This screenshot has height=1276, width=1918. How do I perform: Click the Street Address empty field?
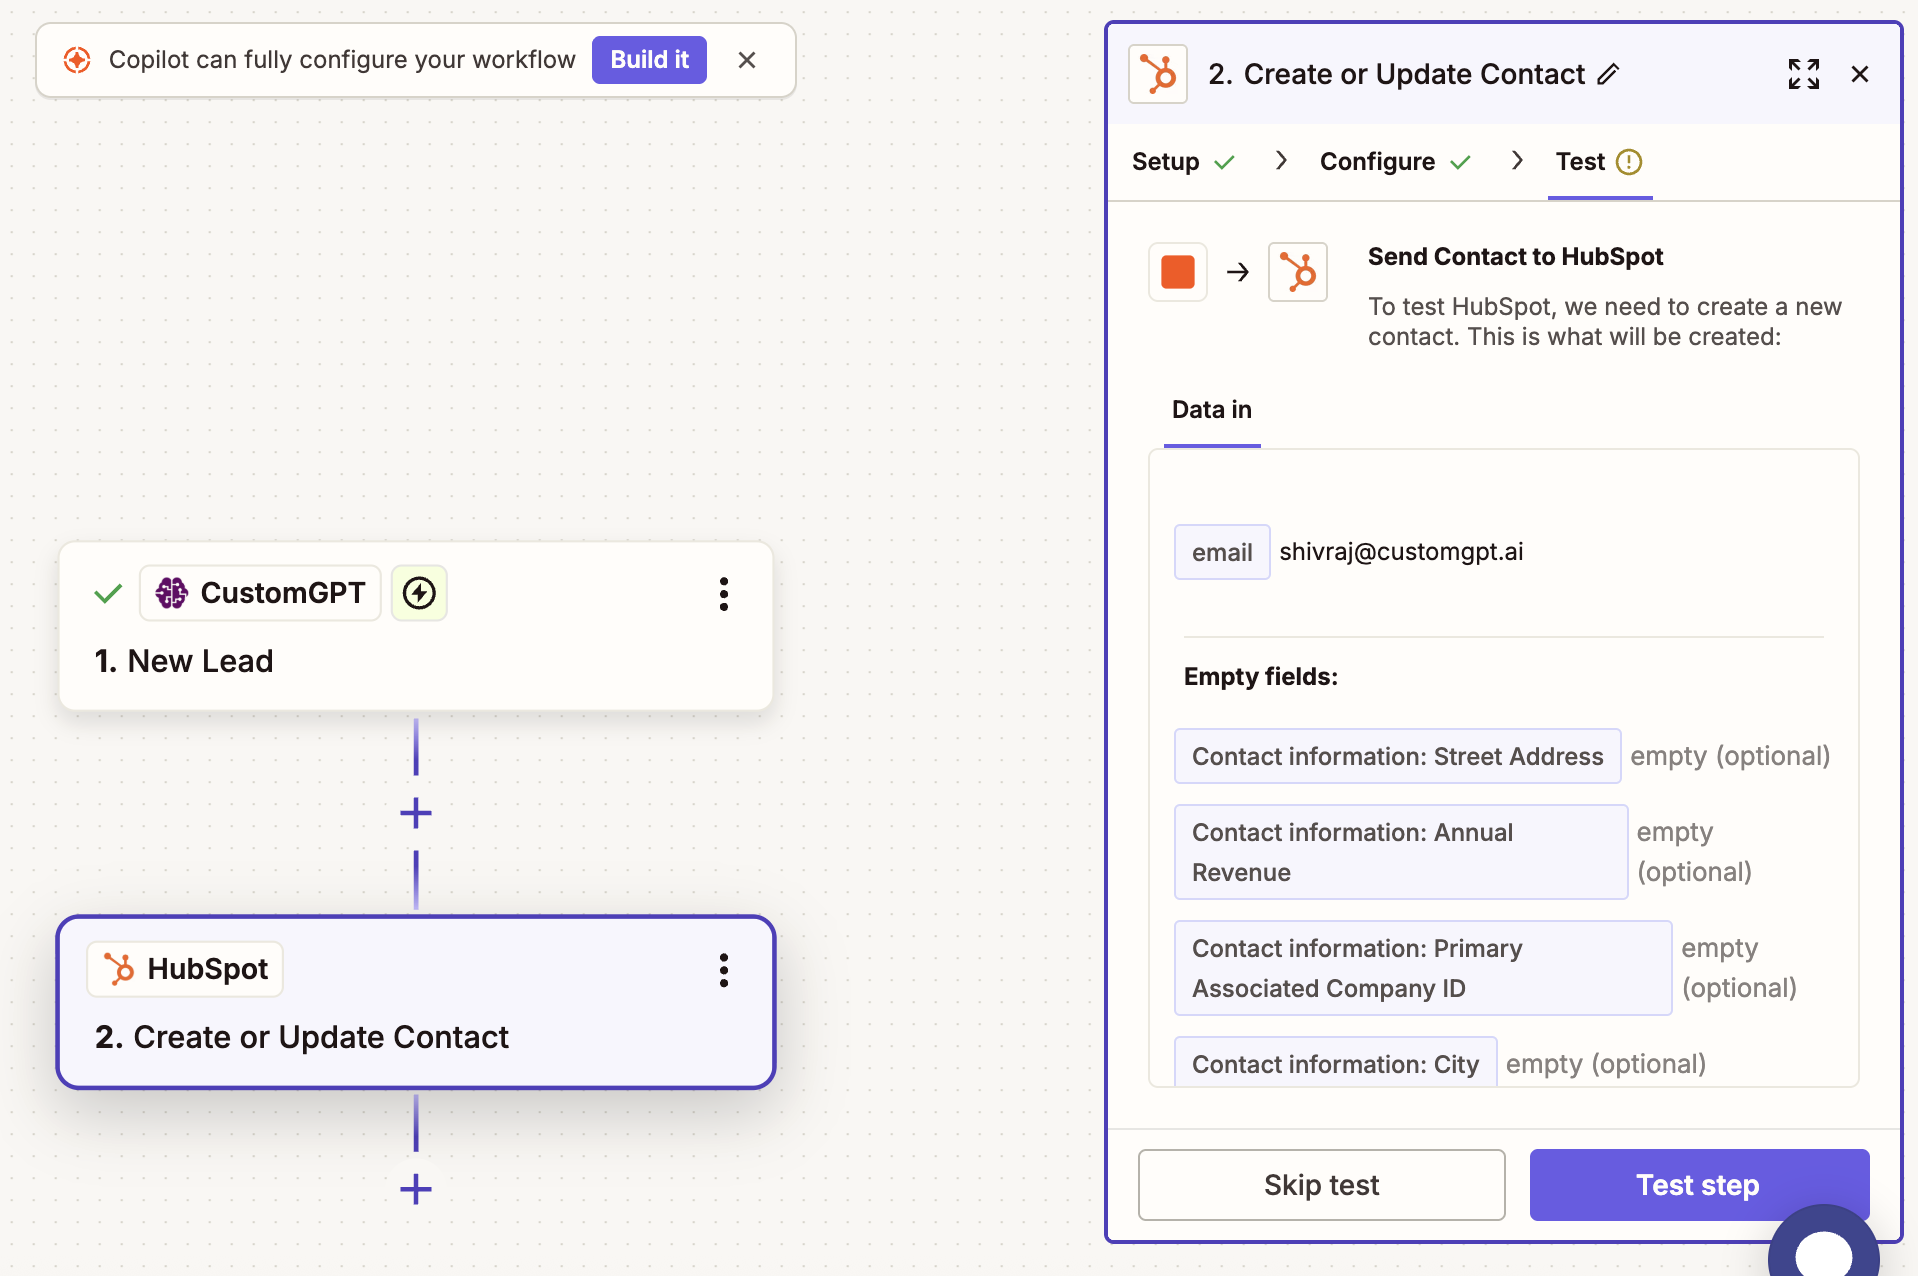click(1397, 756)
